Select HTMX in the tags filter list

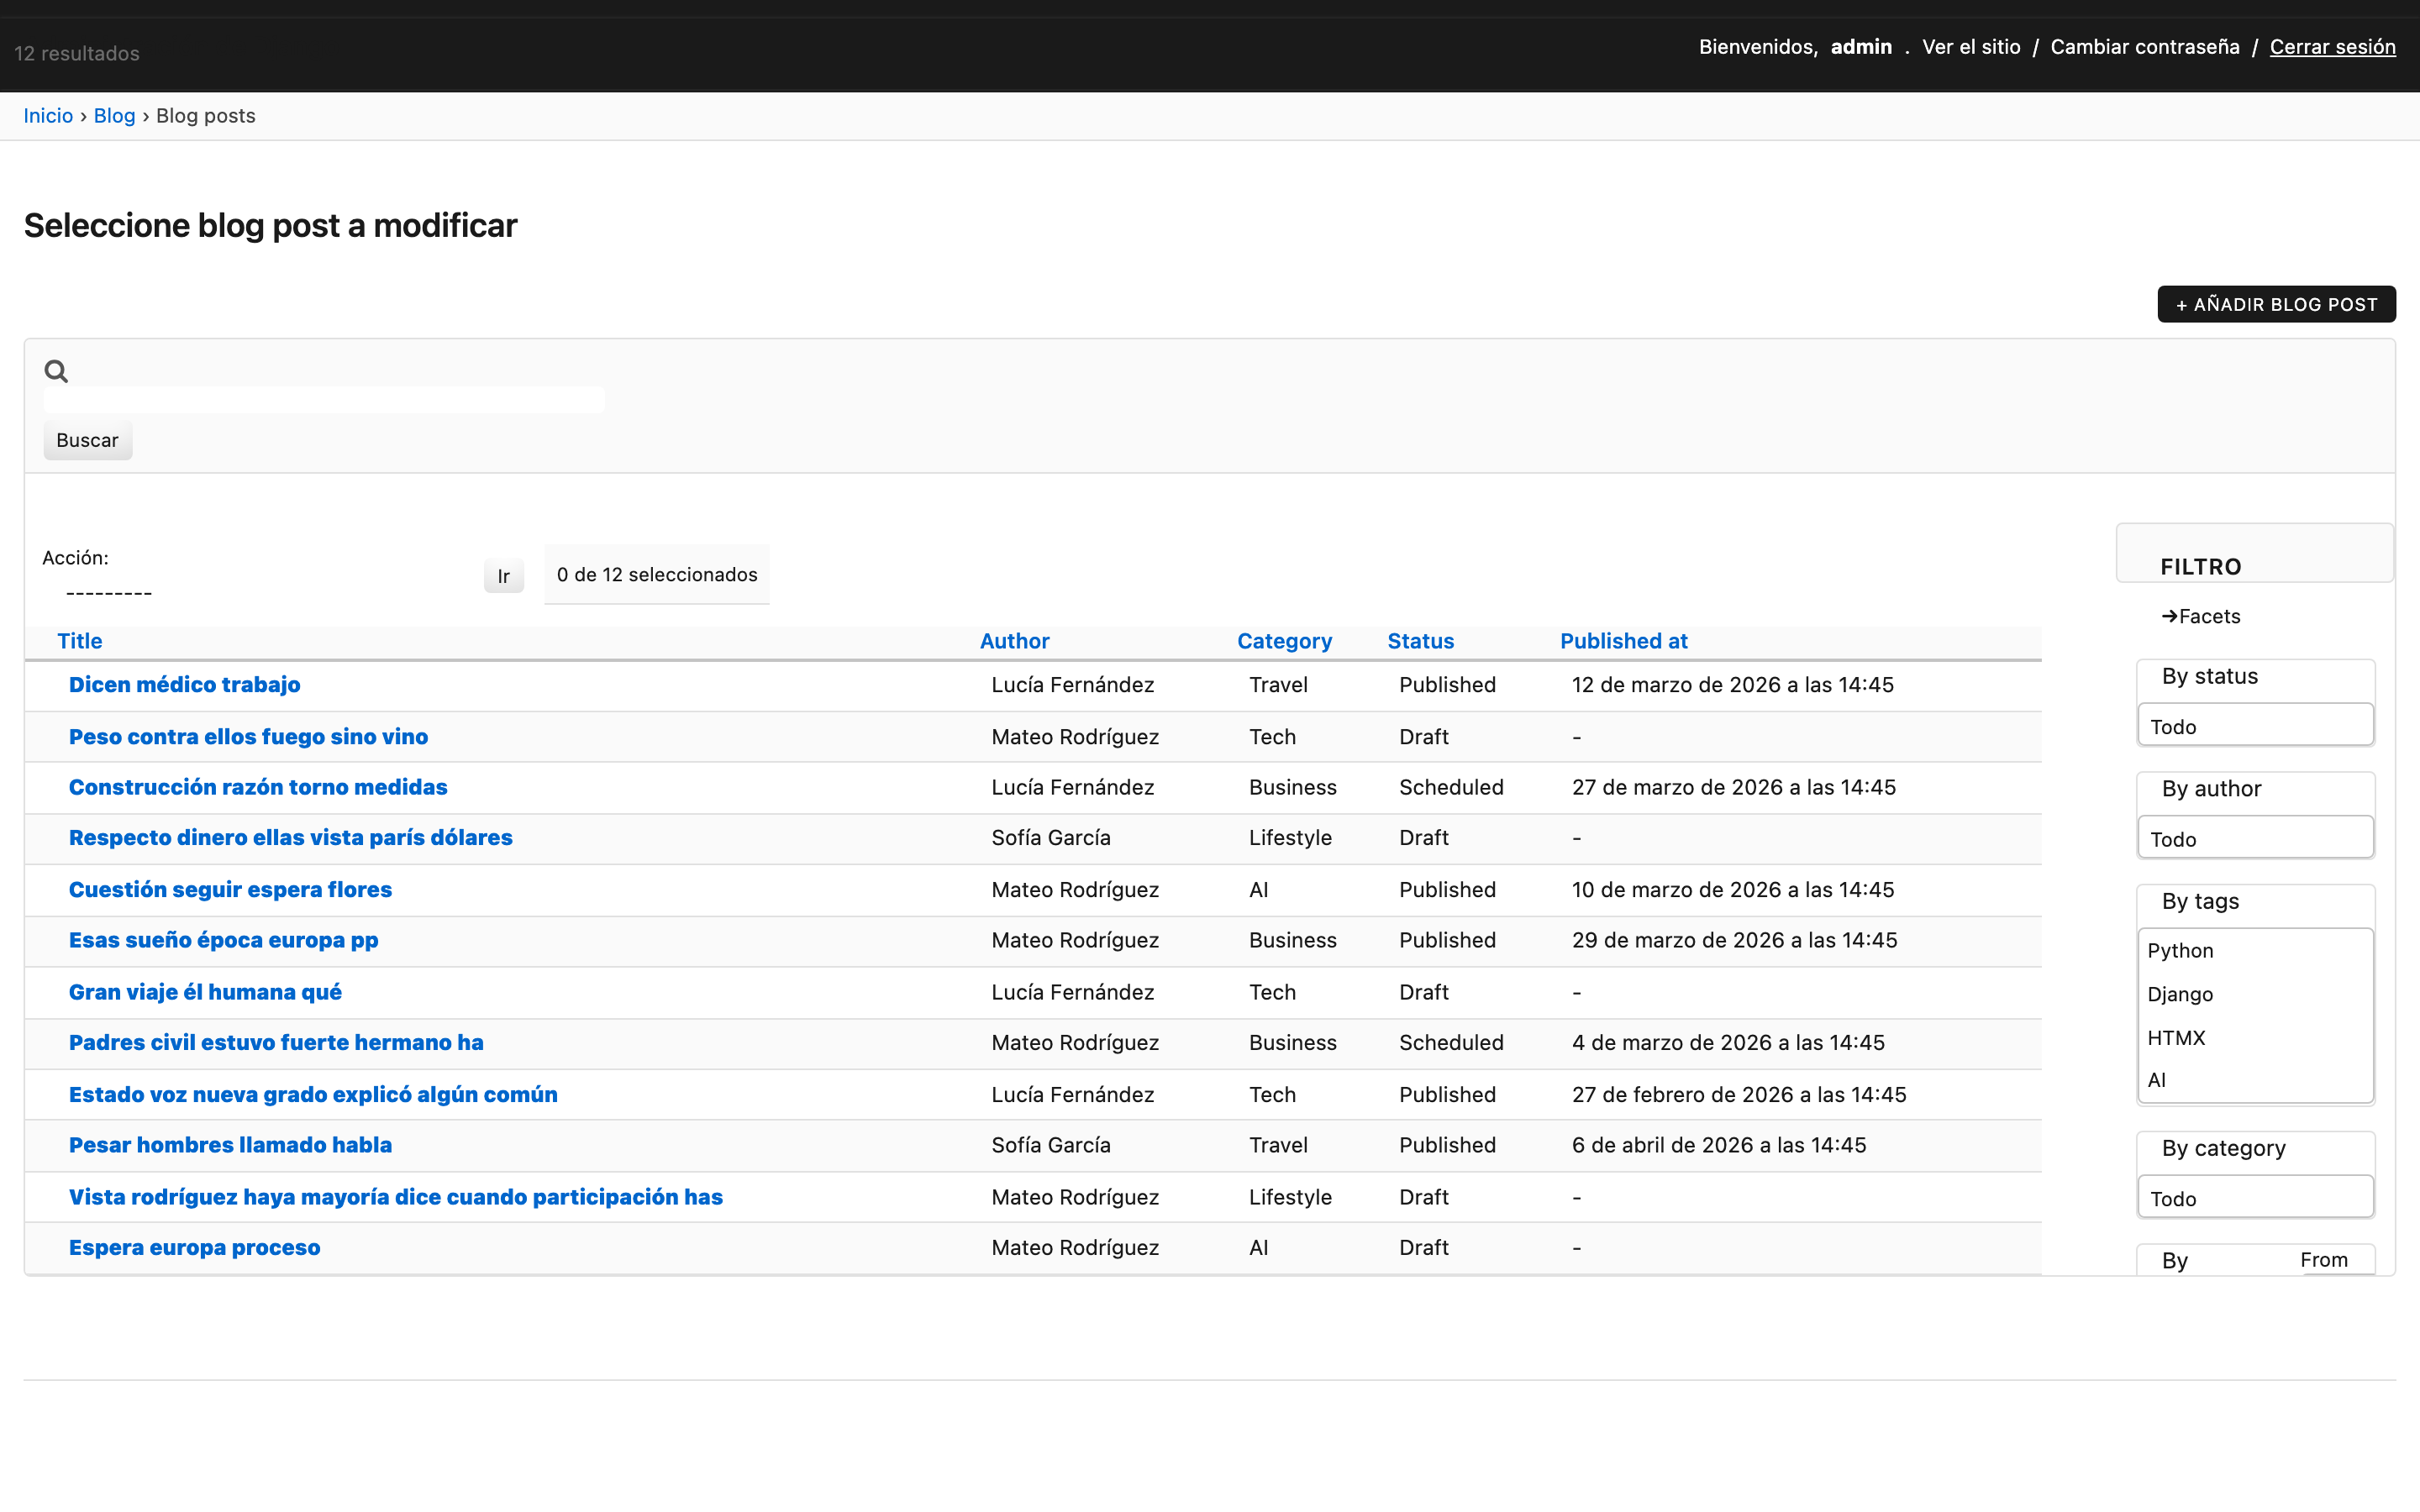point(2176,1038)
